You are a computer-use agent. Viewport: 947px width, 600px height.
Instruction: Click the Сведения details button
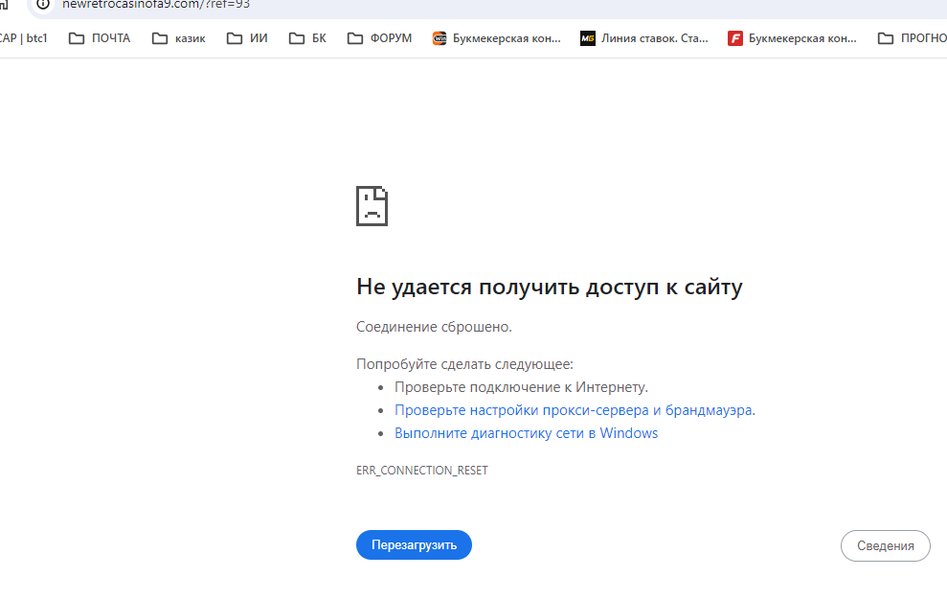pyautogui.click(x=885, y=546)
